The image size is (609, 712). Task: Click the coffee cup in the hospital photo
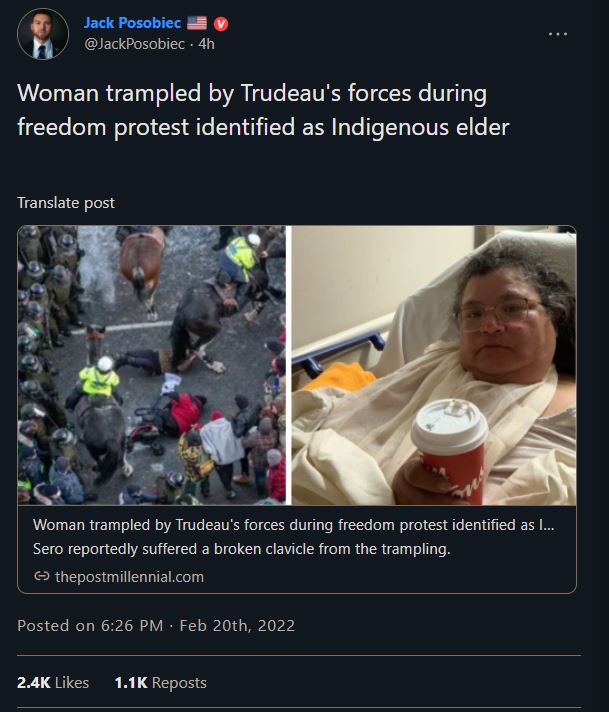(448, 452)
